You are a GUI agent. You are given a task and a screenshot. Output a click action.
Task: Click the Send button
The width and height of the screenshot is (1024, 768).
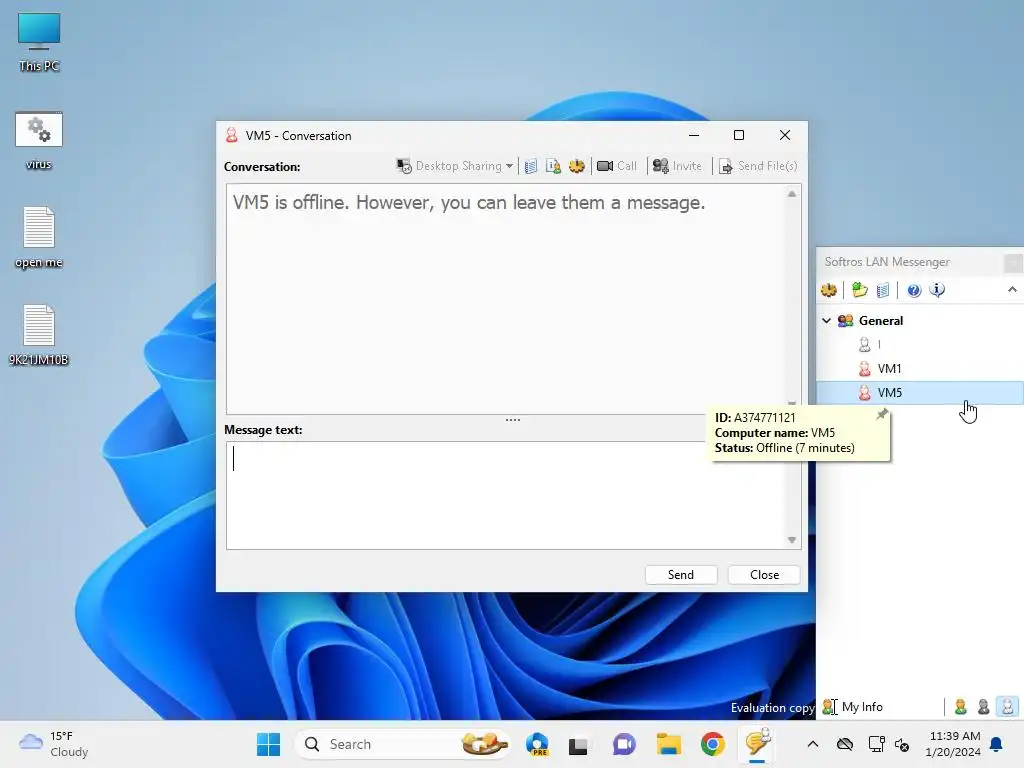pos(680,575)
